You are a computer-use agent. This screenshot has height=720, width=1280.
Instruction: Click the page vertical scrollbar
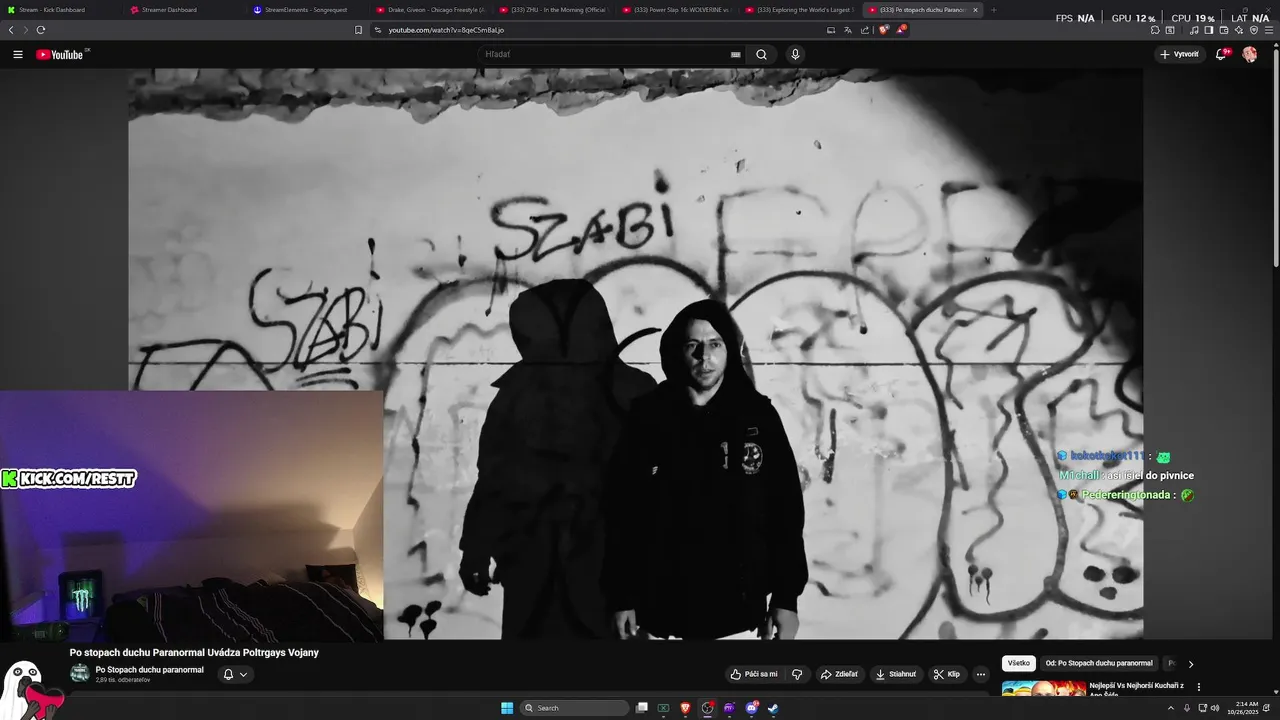1276,160
